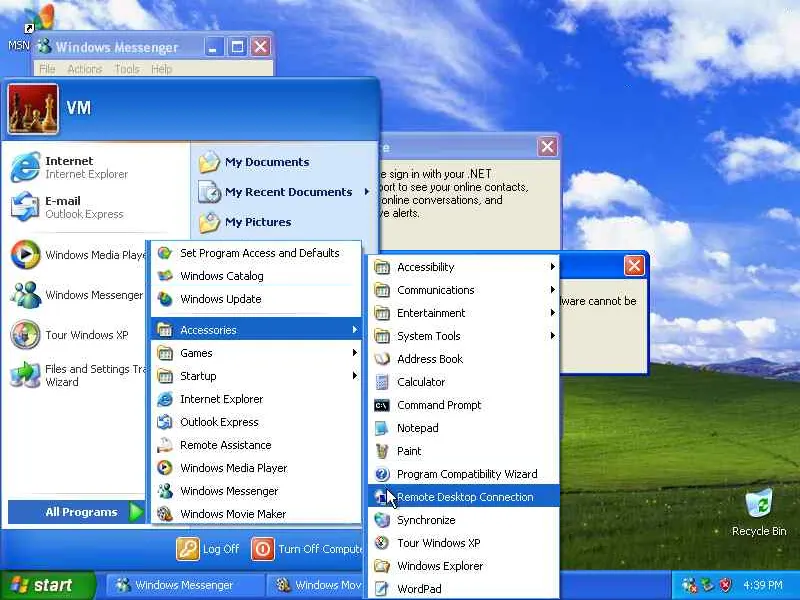800x600 pixels.
Task: Close the 'ware cannot be' error dialog
Action: (634, 265)
